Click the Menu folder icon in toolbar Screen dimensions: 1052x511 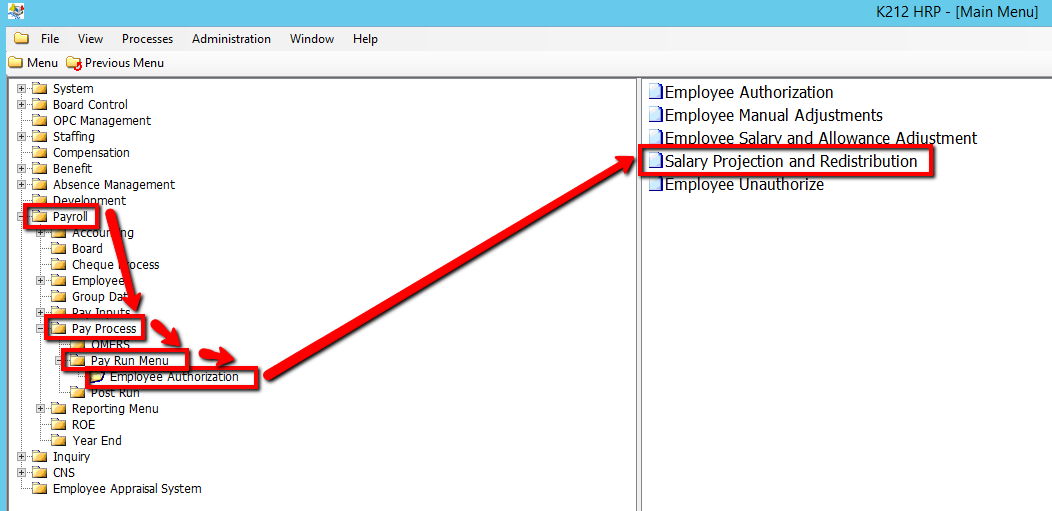15,63
